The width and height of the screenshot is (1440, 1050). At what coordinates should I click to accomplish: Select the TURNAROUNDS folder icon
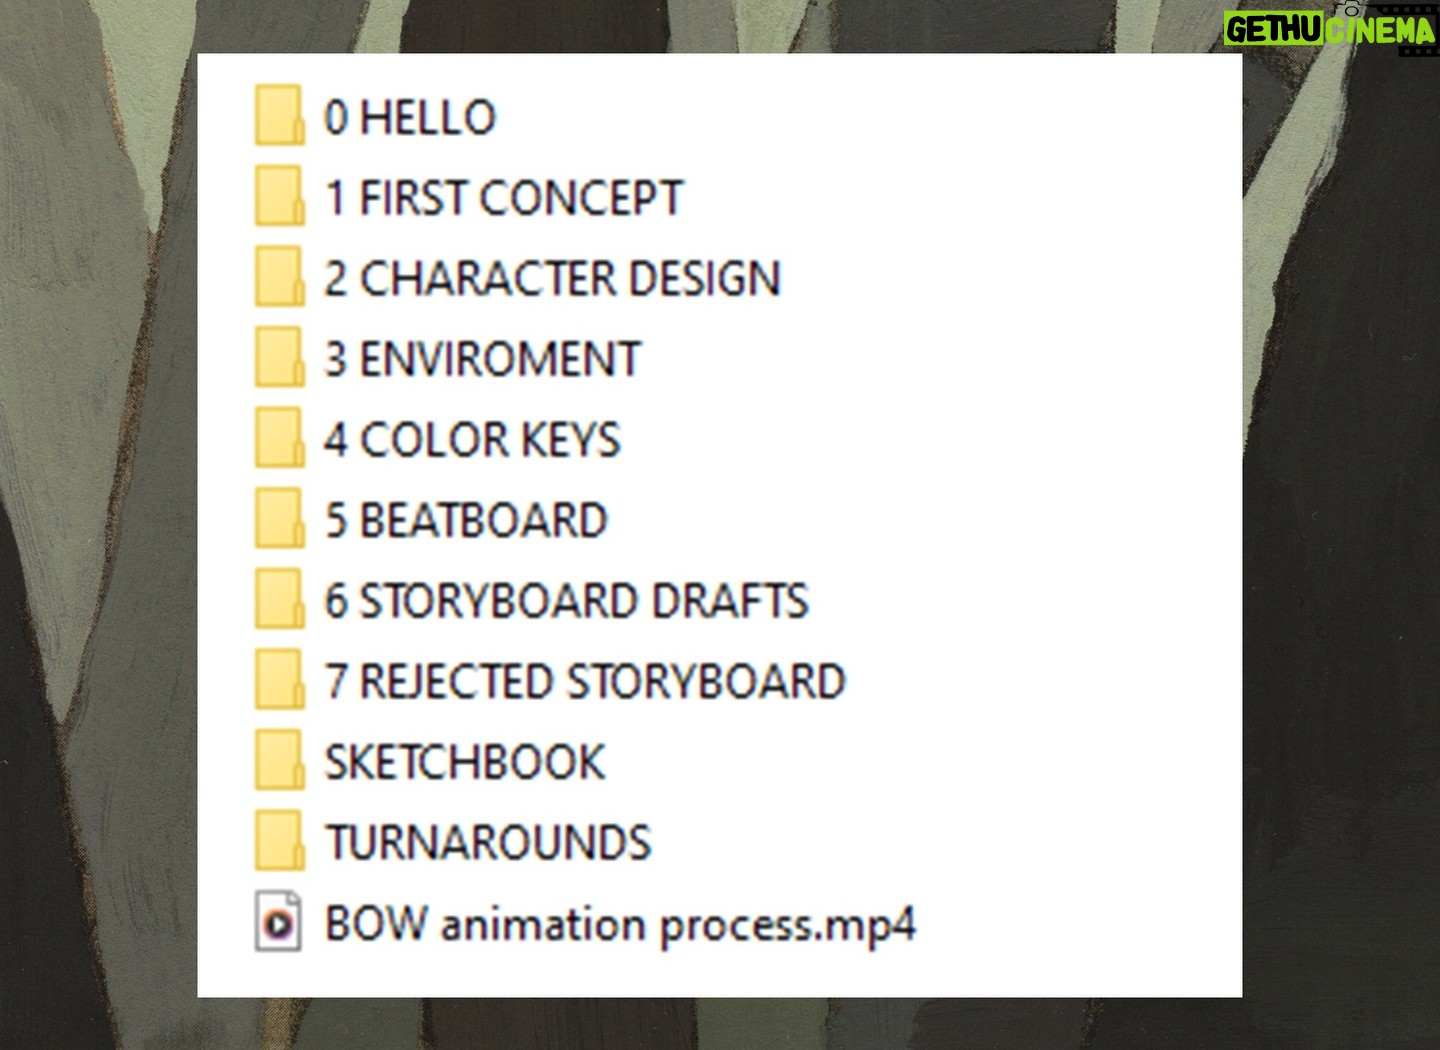(x=279, y=842)
